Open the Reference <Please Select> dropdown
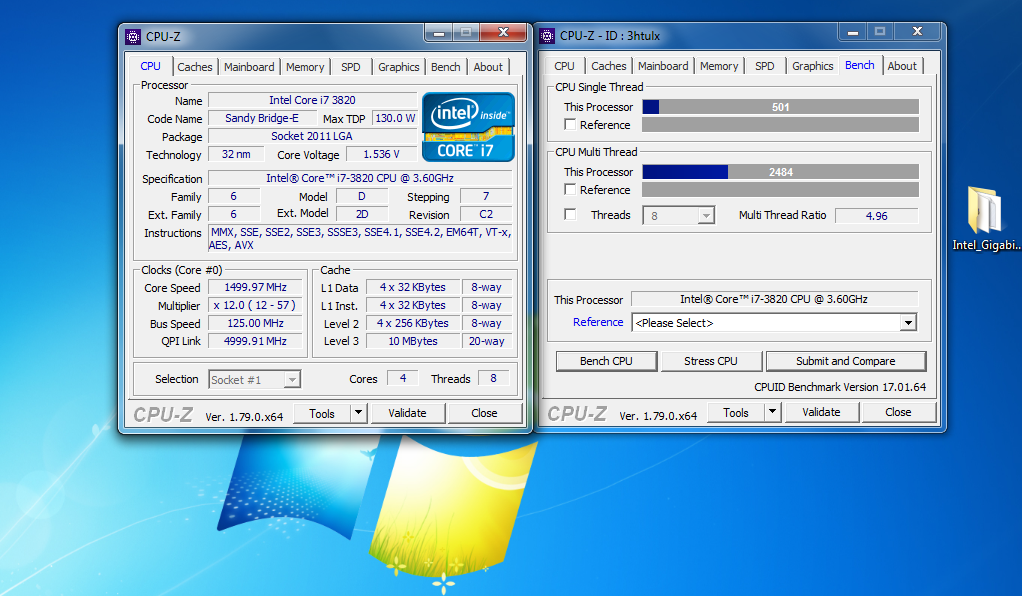 [x=774, y=323]
